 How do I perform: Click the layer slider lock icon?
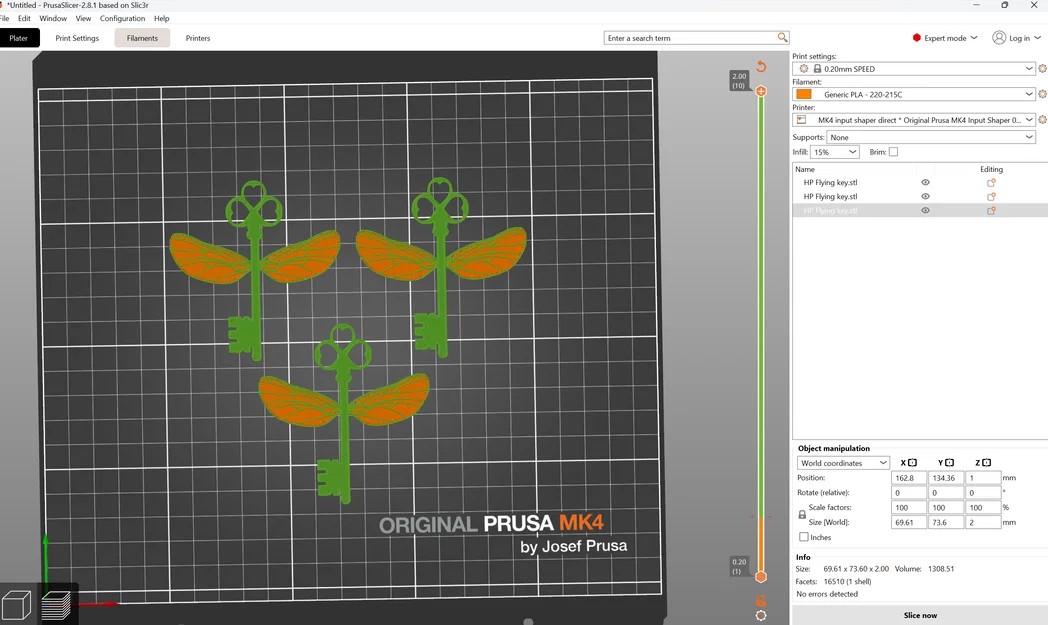pyautogui.click(x=761, y=600)
